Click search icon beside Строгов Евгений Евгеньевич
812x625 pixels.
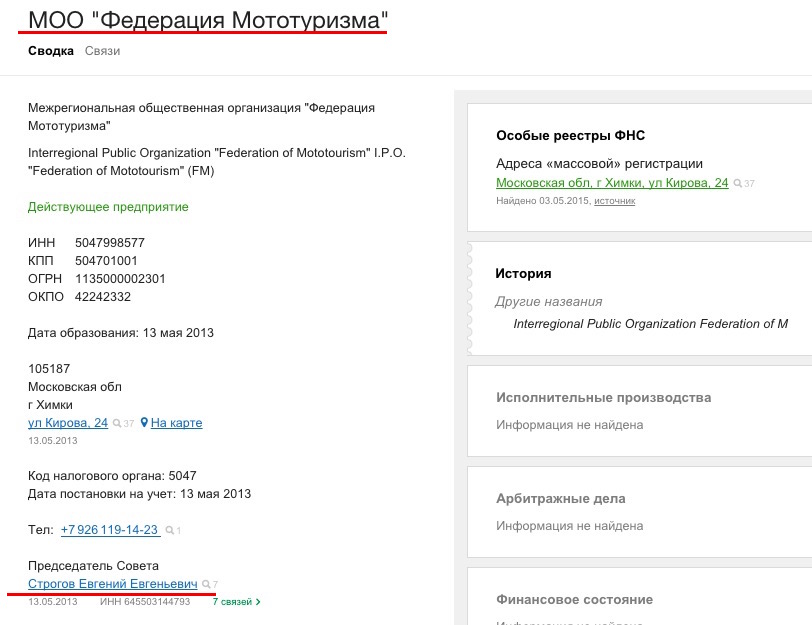206,584
